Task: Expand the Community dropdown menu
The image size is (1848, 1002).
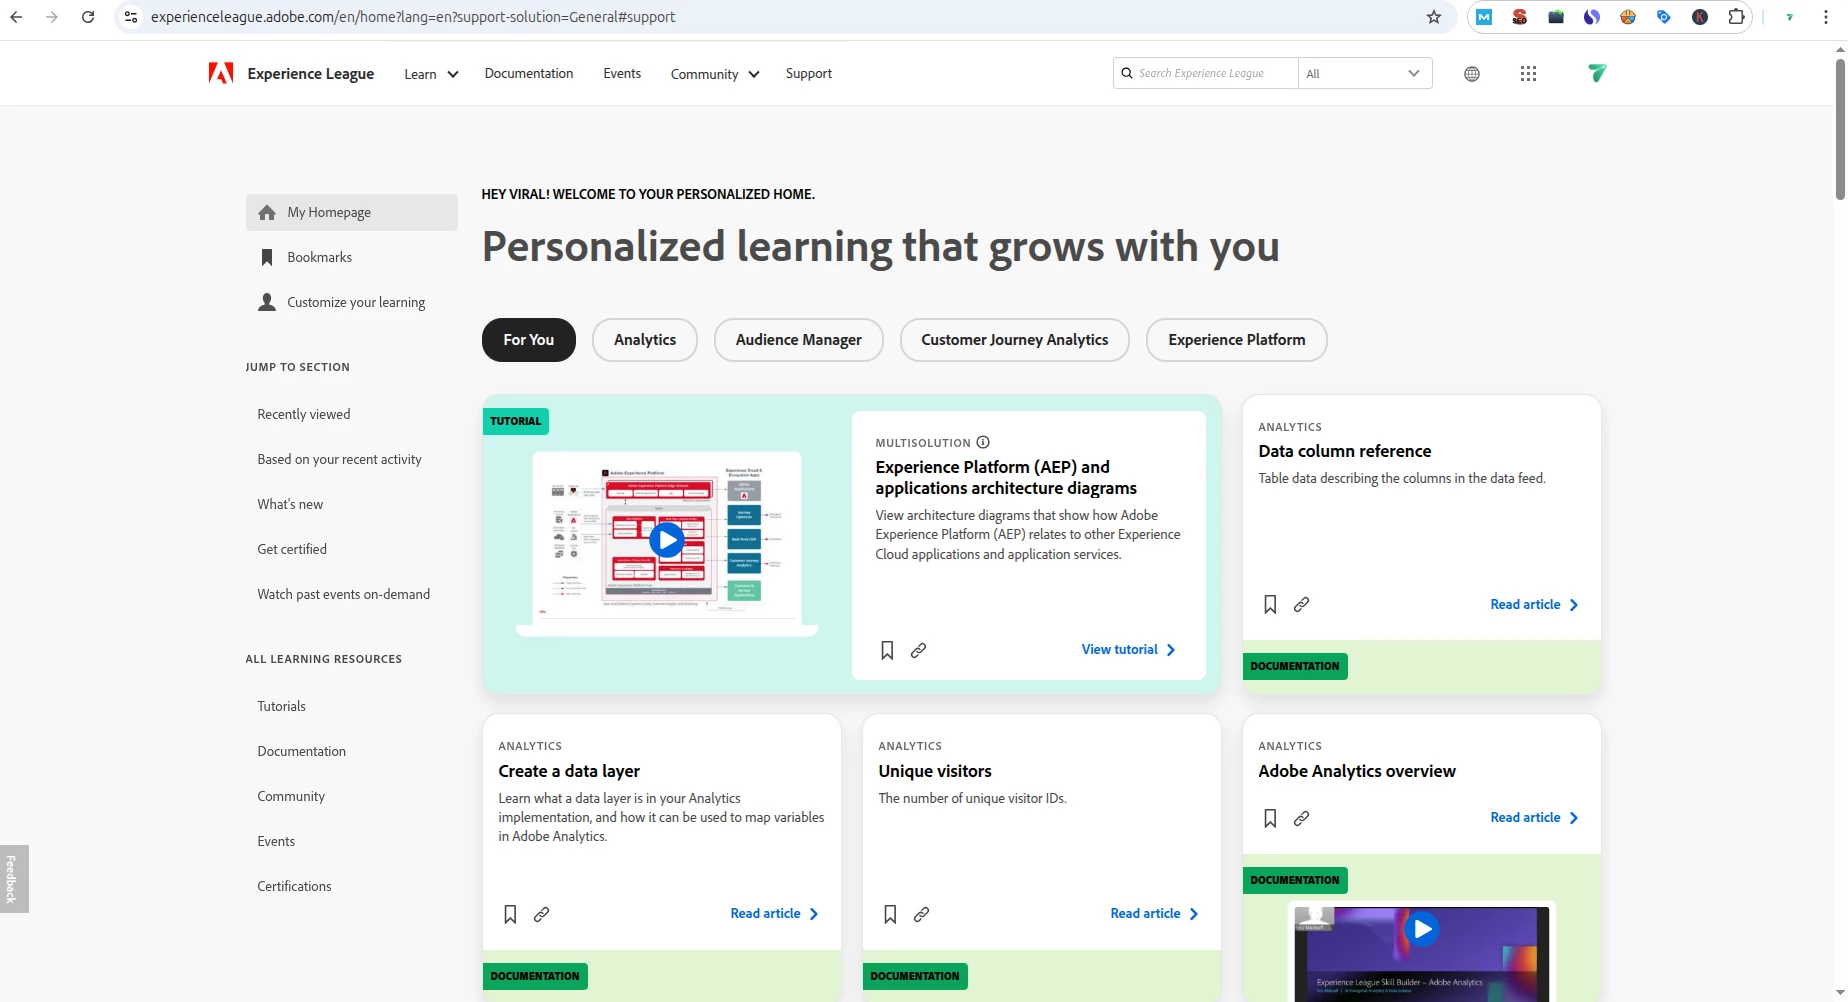Action: (715, 74)
